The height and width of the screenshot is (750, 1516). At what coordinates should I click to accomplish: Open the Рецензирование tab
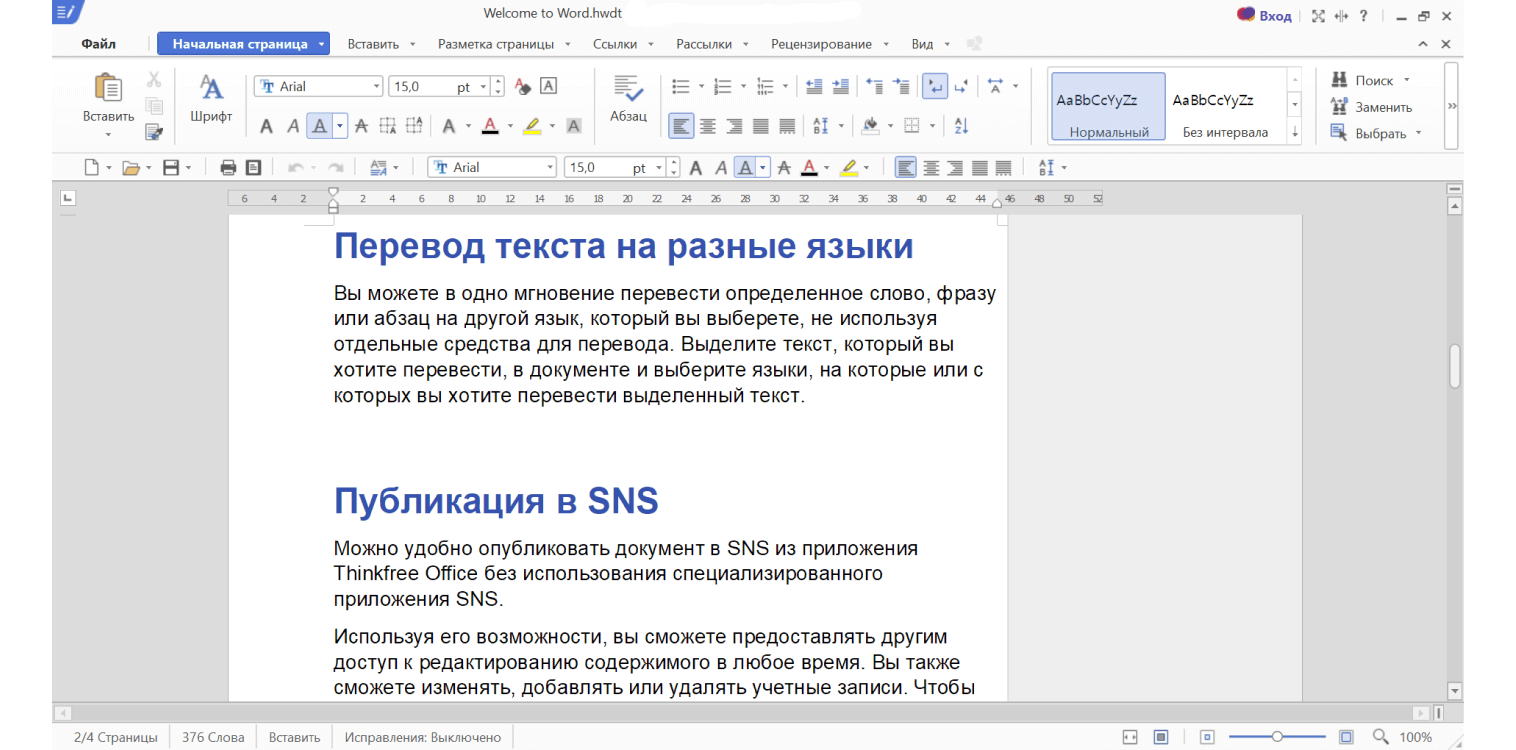821,44
